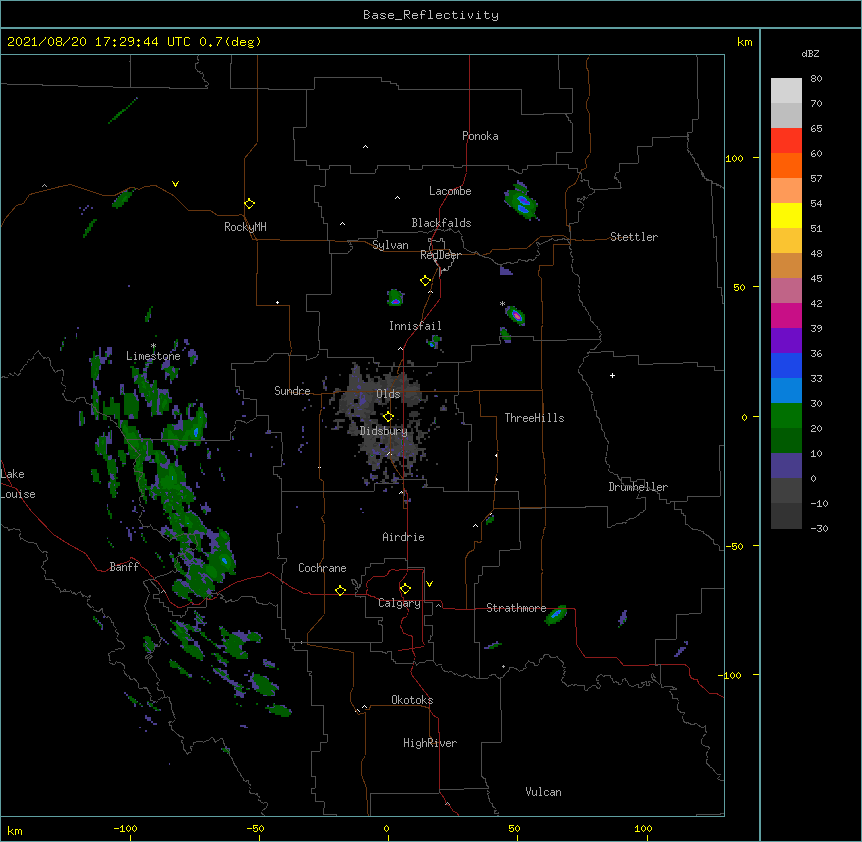Click the dBZ legend heading
Image resolution: width=862 pixels, height=842 pixels.
(810, 53)
